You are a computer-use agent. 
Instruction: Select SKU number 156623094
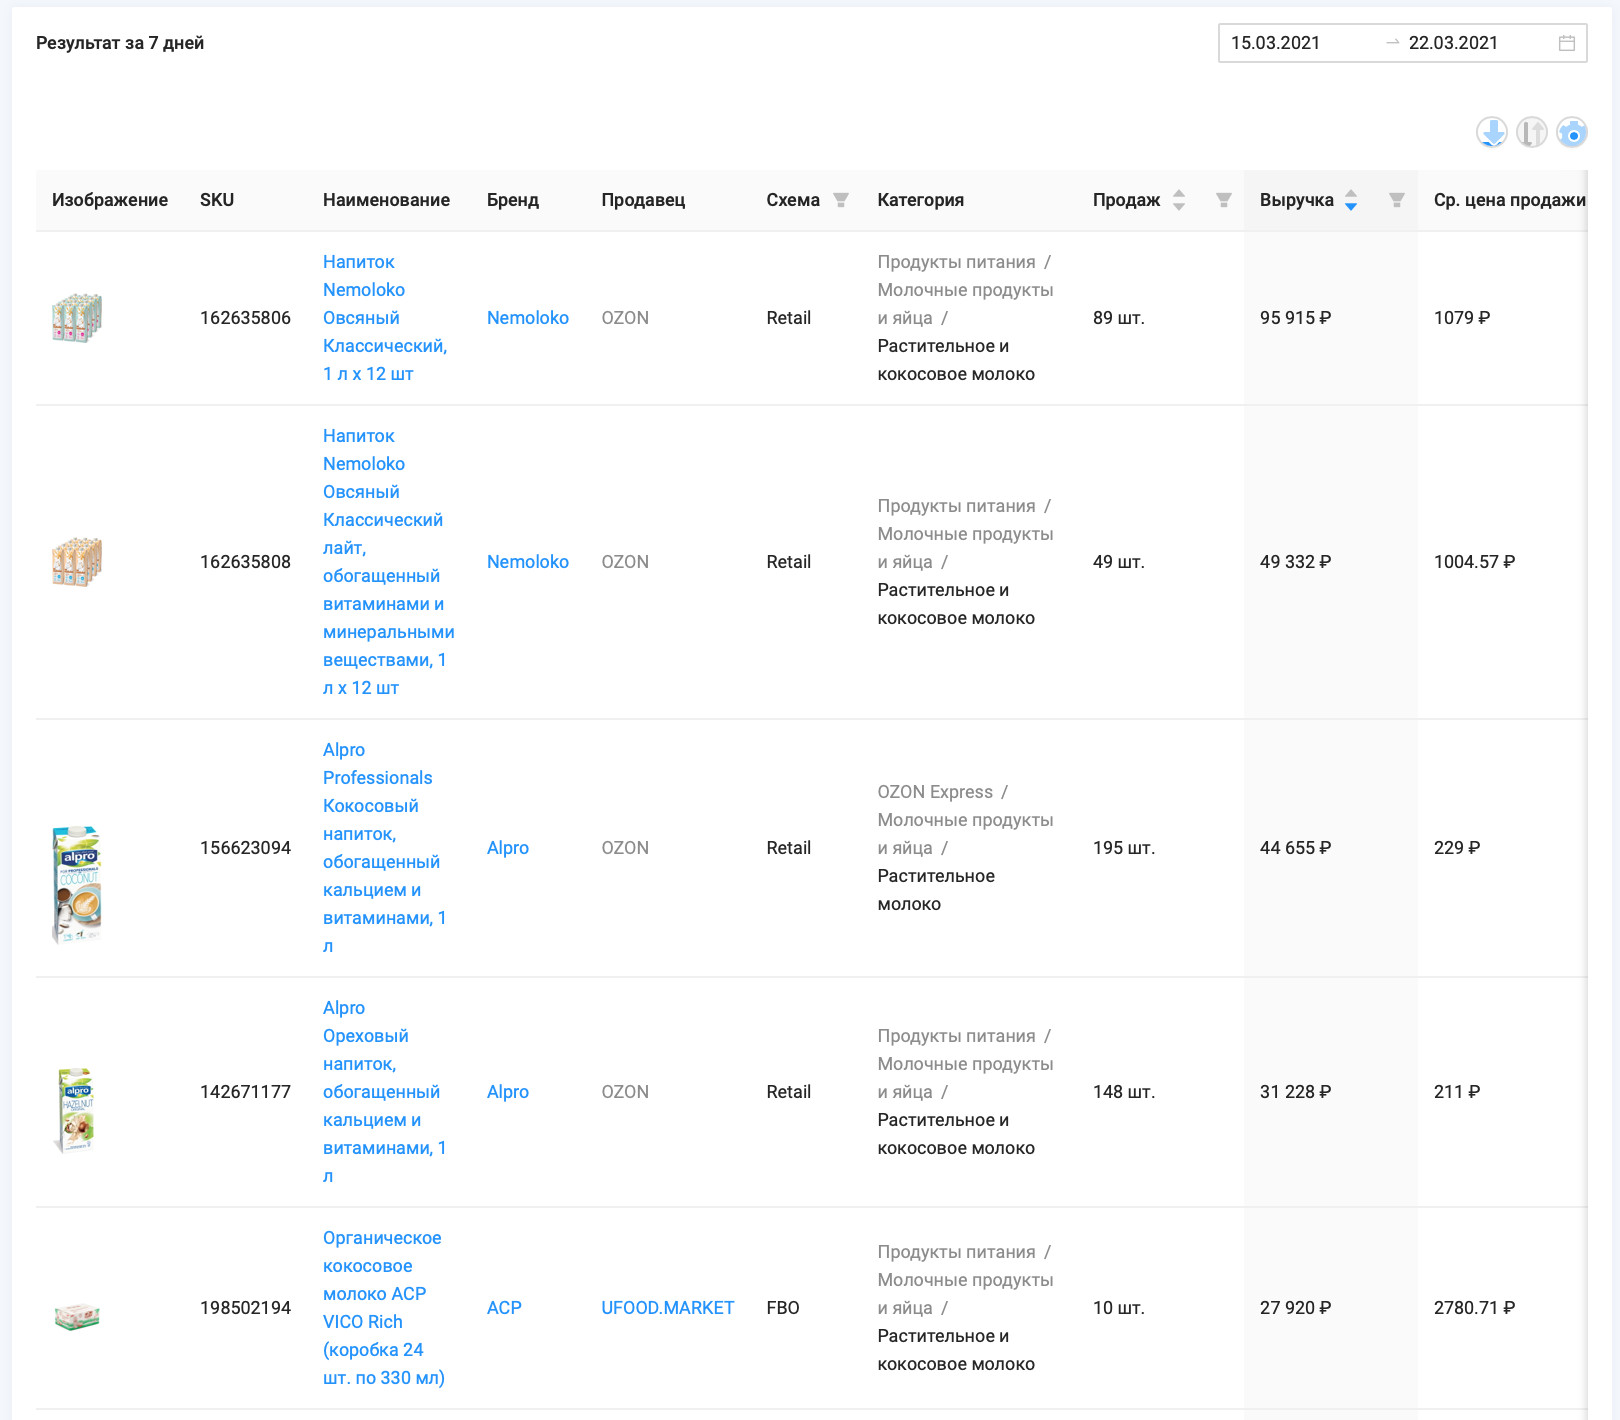(x=245, y=848)
